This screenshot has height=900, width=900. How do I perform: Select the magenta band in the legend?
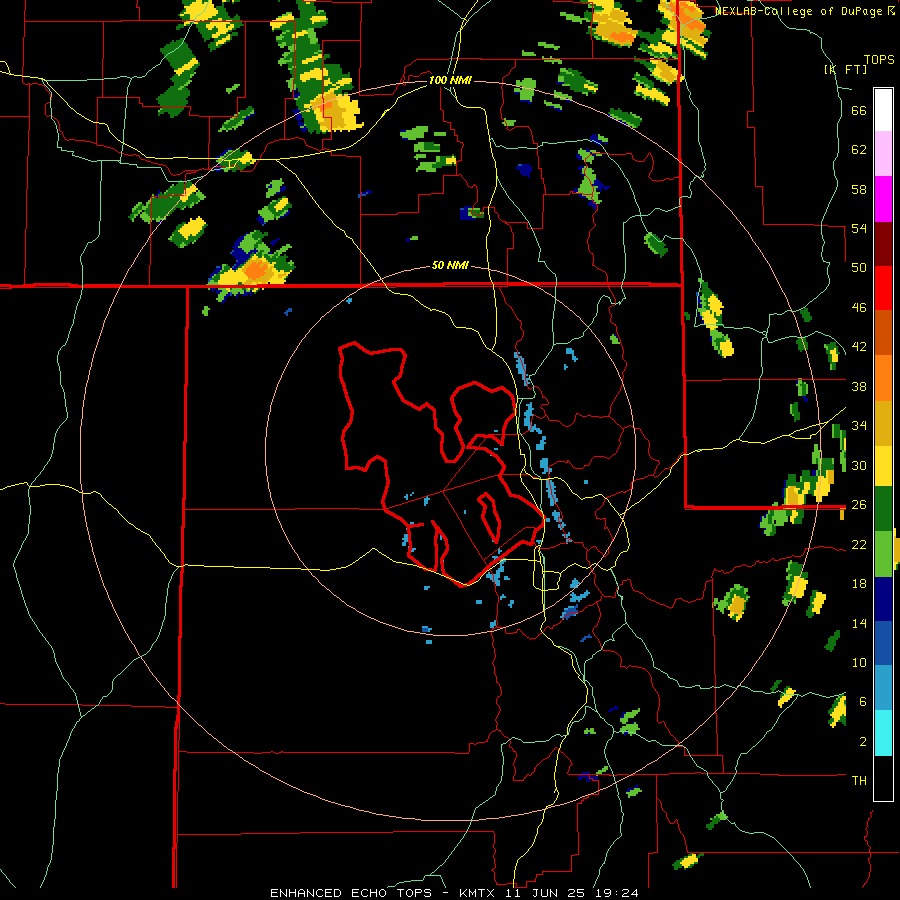(x=883, y=199)
